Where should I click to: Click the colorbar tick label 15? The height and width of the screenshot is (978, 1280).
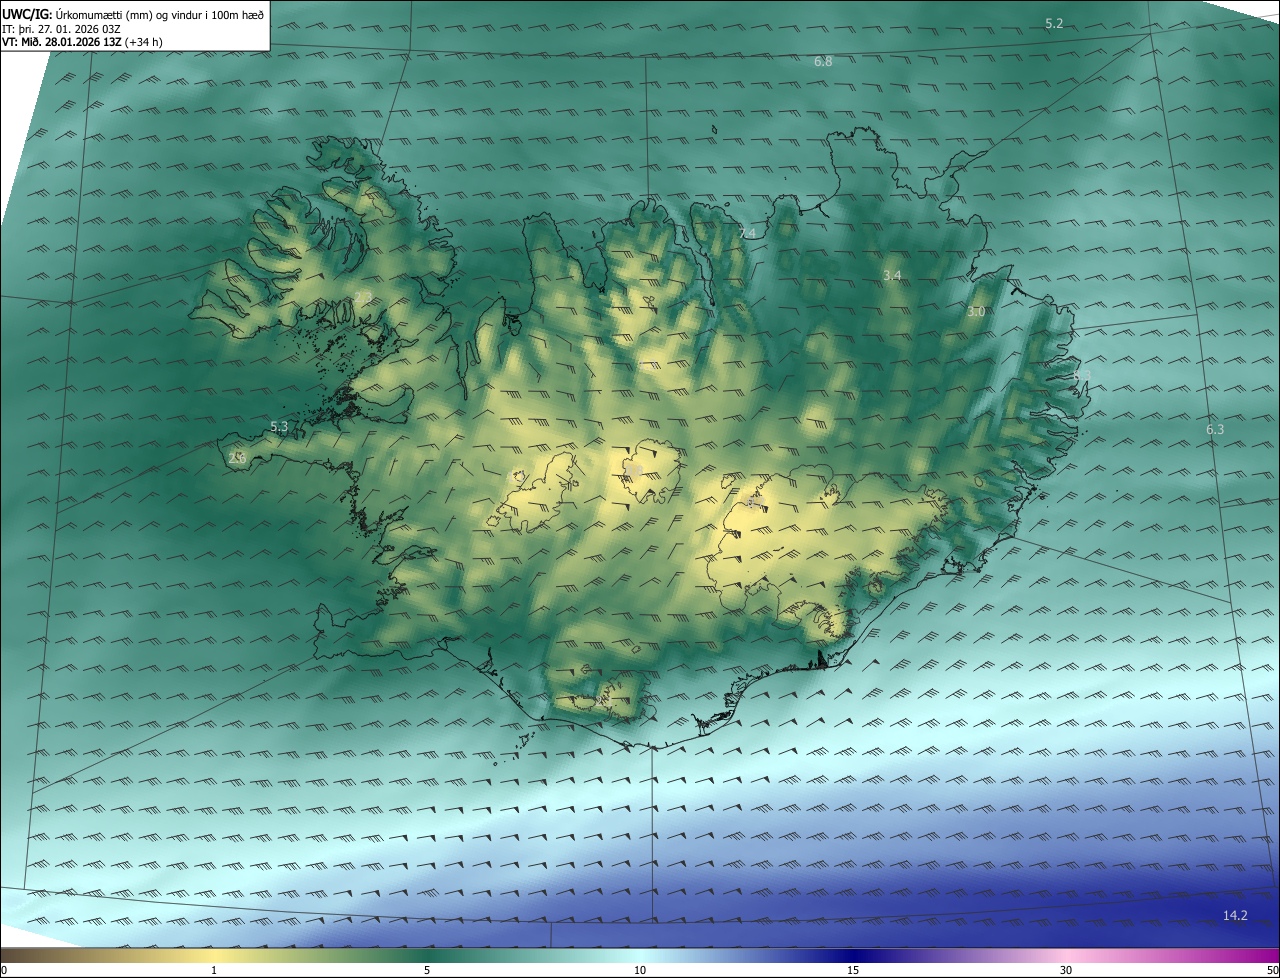[x=853, y=970]
